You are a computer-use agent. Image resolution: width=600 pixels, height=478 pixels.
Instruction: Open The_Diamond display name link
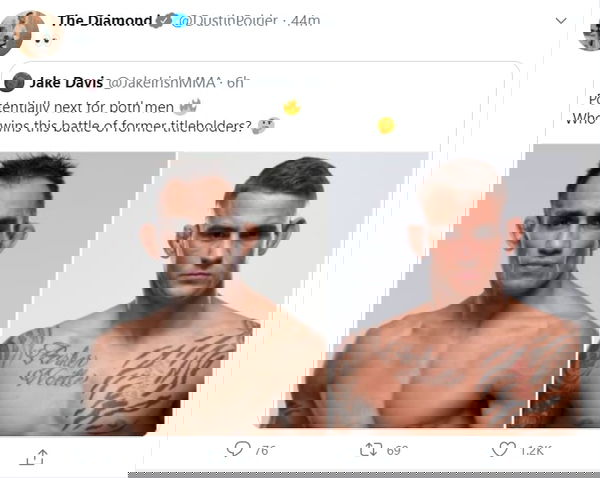[x=104, y=20]
